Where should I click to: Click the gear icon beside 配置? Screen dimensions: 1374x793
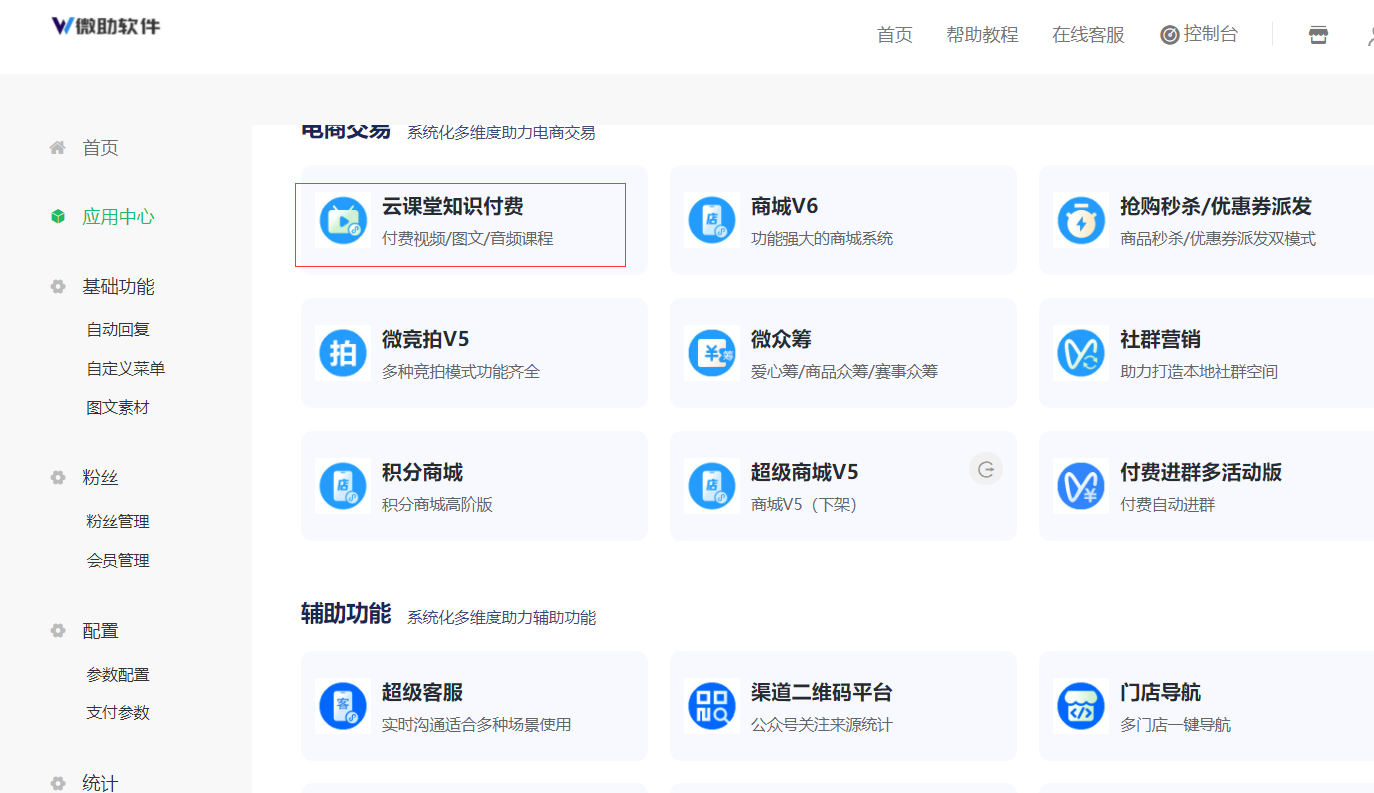58,631
